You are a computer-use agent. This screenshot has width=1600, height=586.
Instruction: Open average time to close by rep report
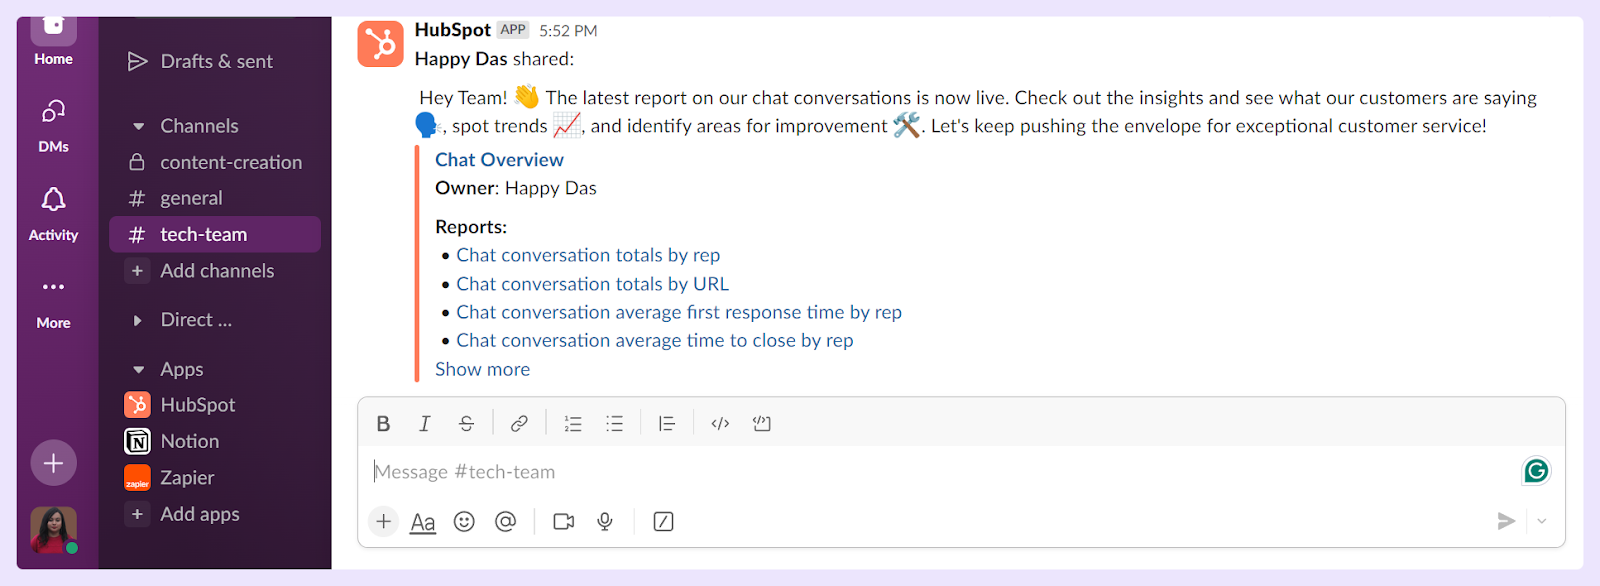coord(655,340)
